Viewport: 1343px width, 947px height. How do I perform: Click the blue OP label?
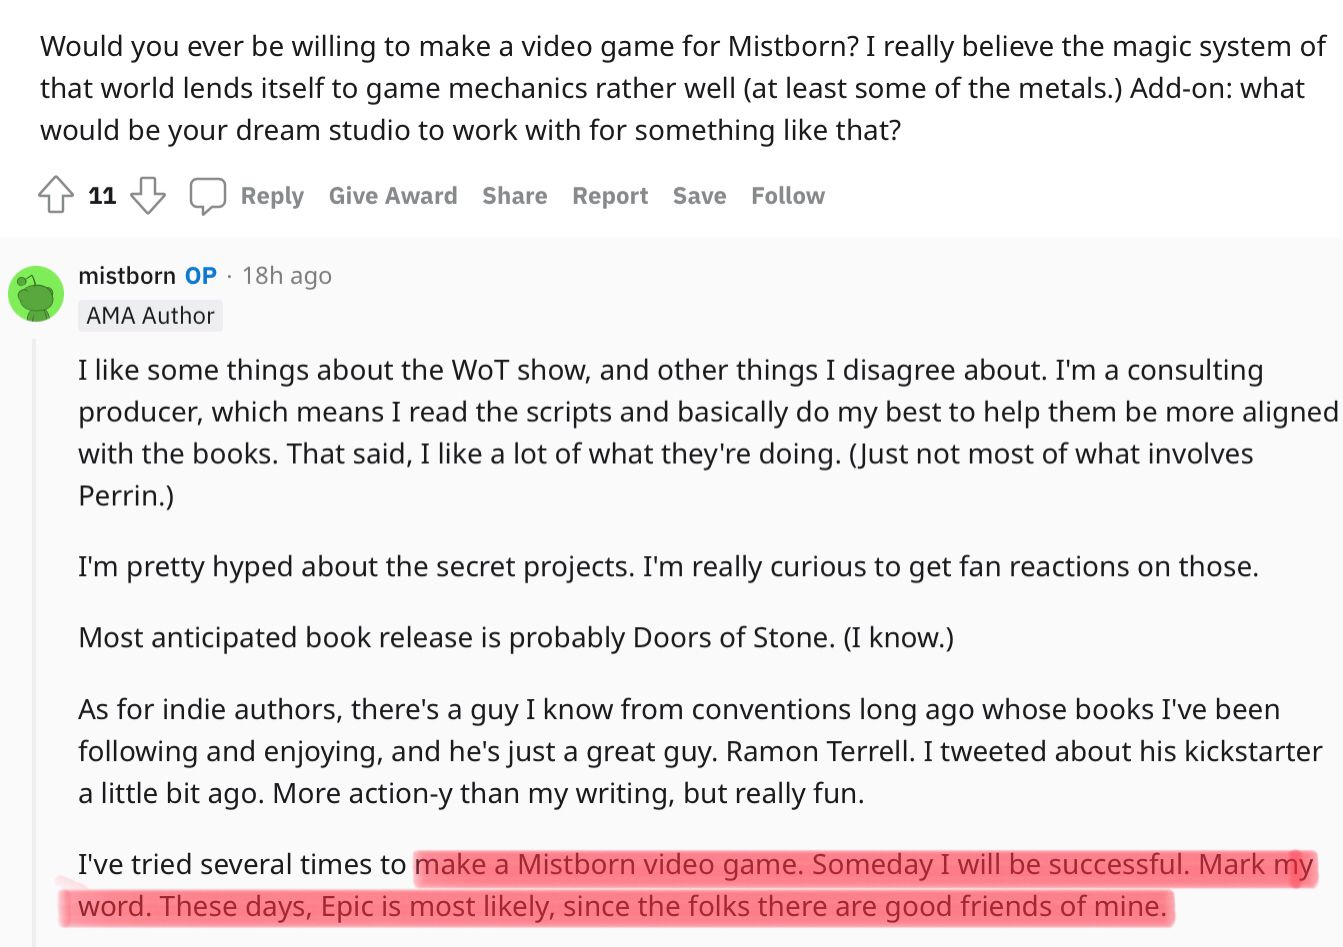pos(201,276)
